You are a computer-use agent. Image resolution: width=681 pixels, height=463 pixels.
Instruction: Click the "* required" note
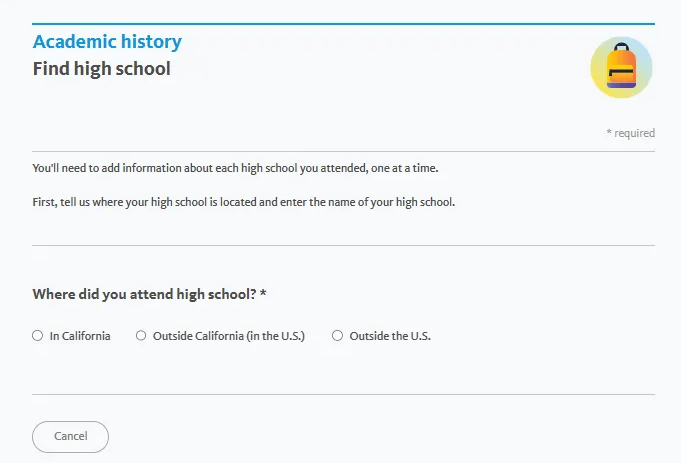point(630,133)
